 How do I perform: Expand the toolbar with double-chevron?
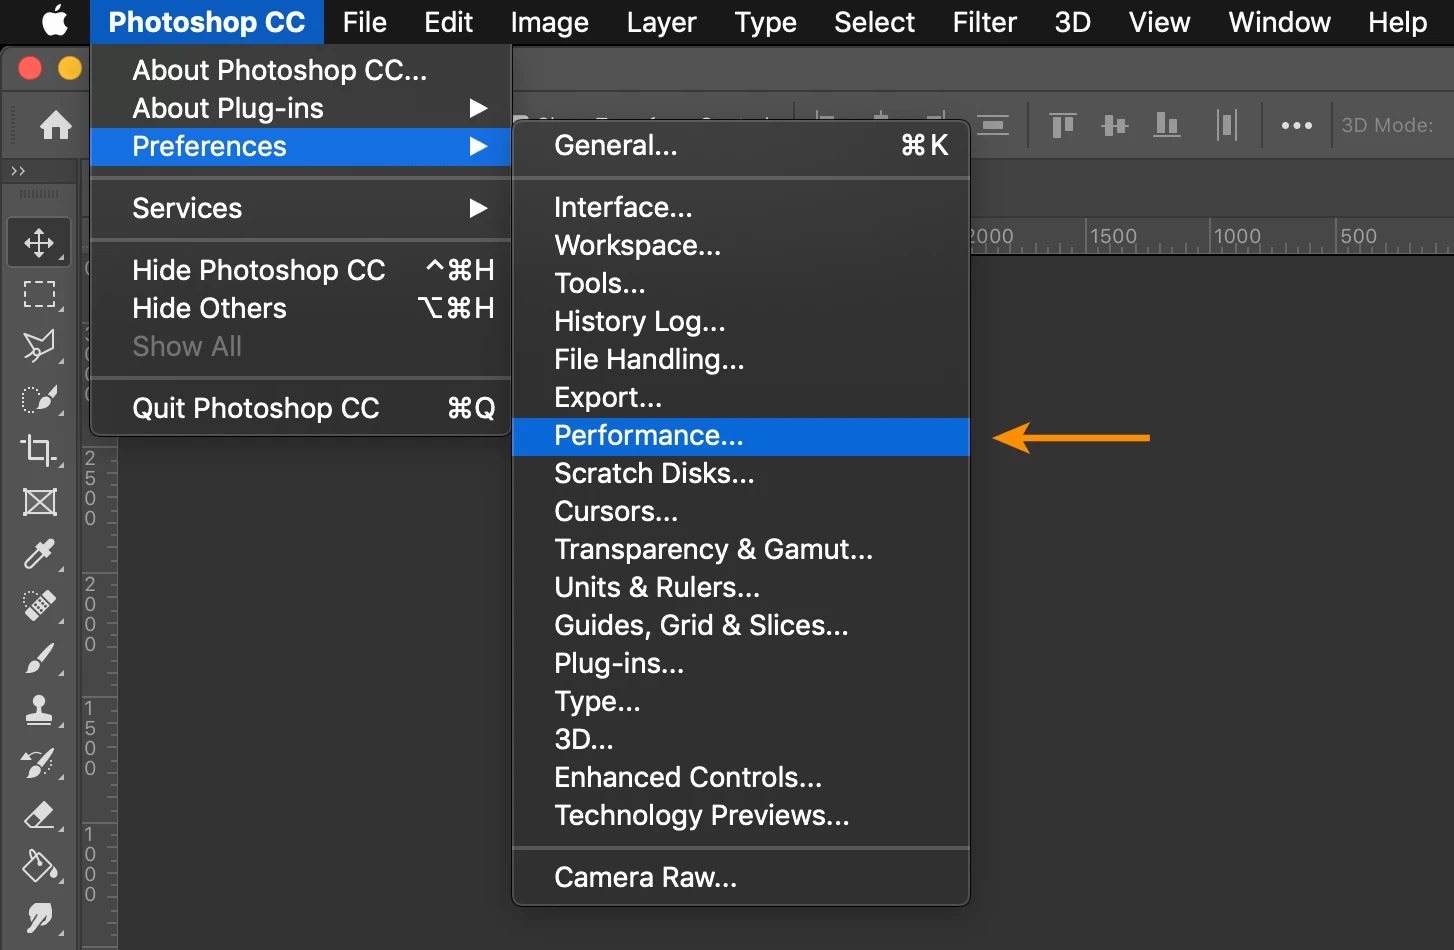click(18, 171)
